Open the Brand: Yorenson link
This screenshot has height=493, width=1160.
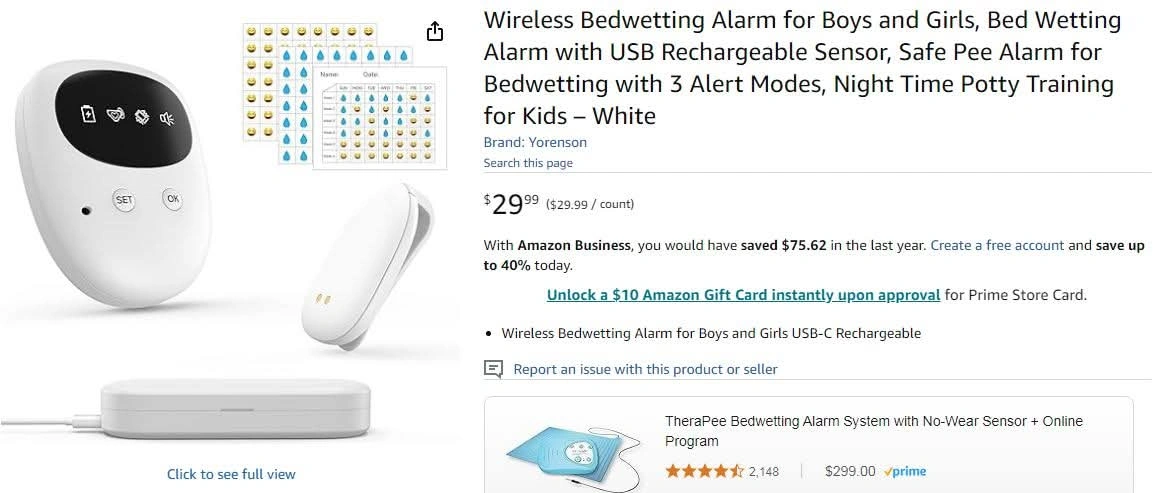click(535, 142)
